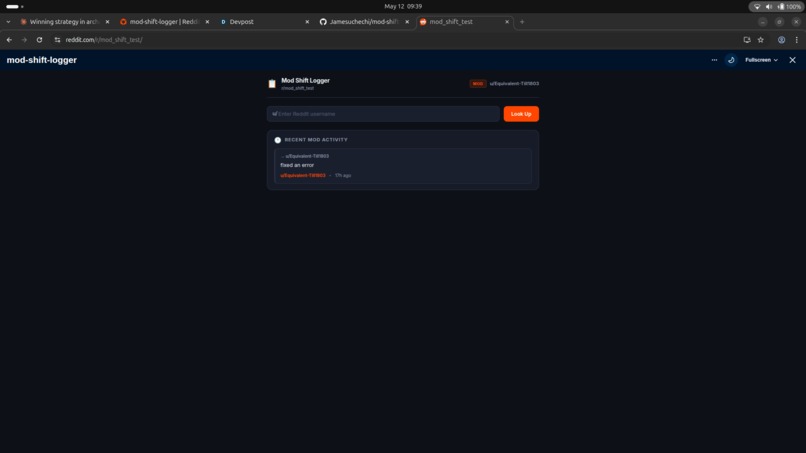Click the install app icon in address bar
The image size is (806, 453).
747,40
